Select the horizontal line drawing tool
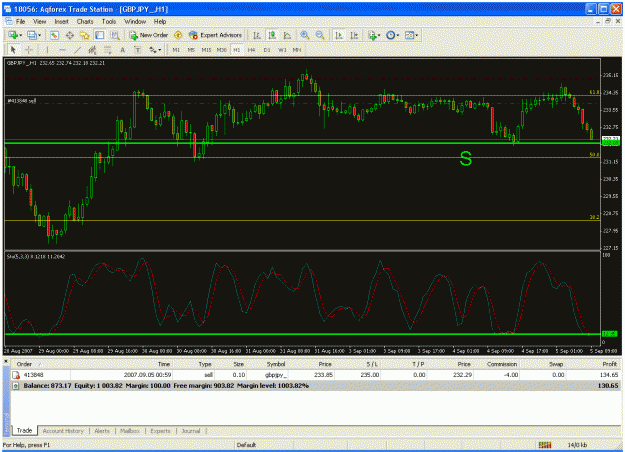The width and height of the screenshot is (625, 452). 62,50
